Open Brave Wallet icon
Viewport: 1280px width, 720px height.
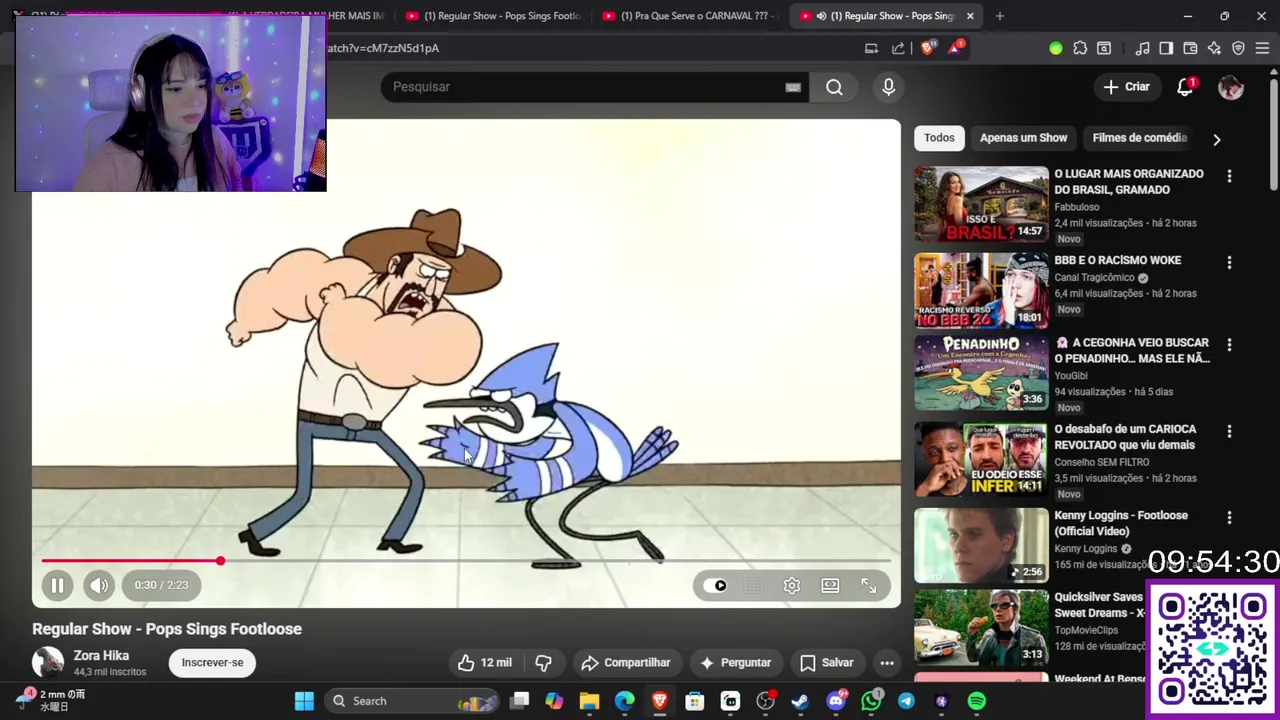point(1190,48)
